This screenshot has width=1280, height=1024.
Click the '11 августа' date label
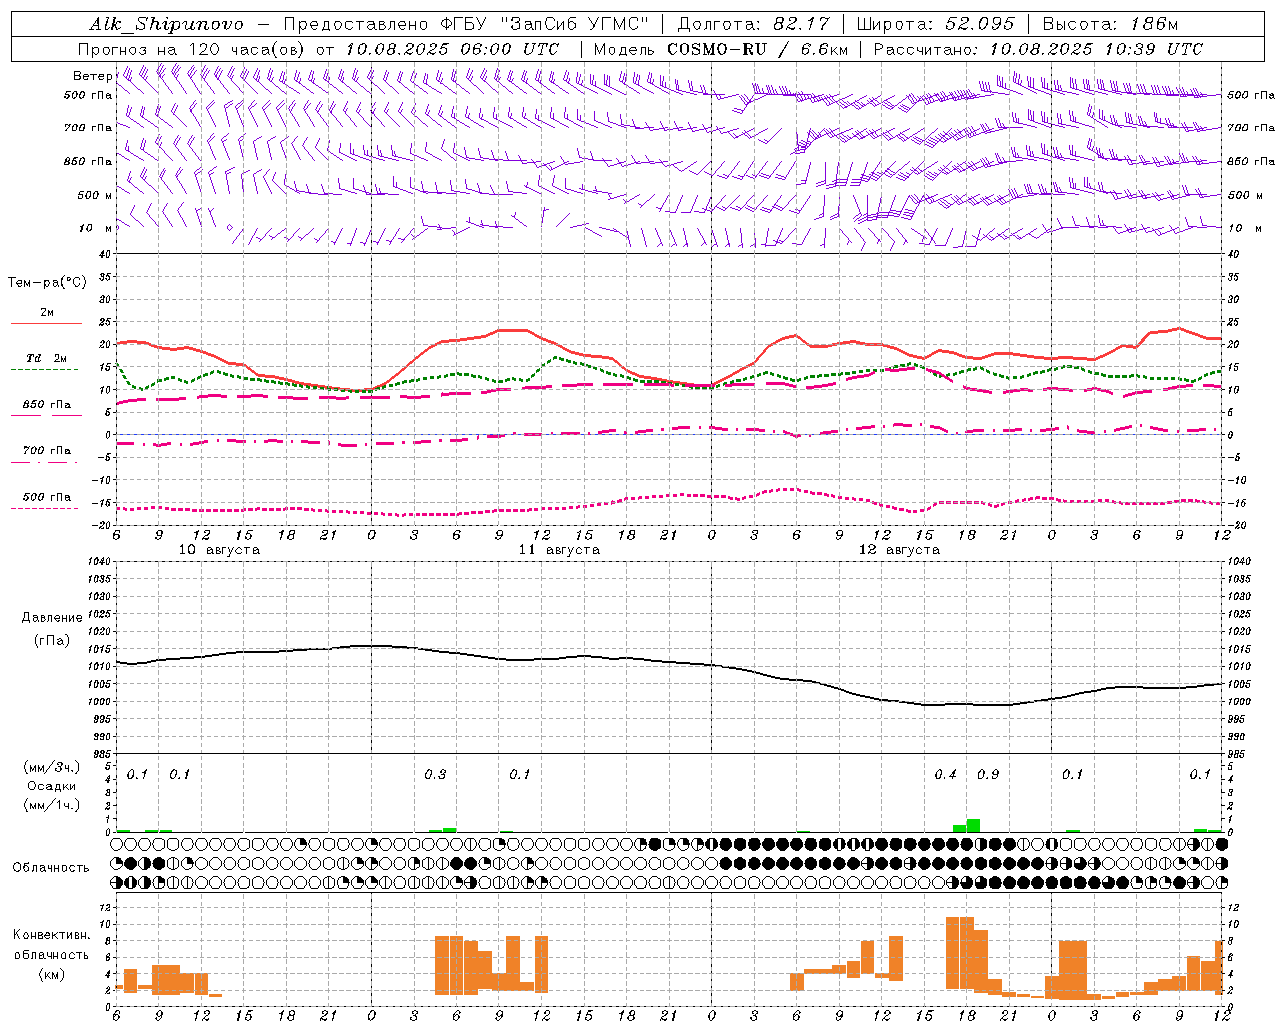coord(559,550)
